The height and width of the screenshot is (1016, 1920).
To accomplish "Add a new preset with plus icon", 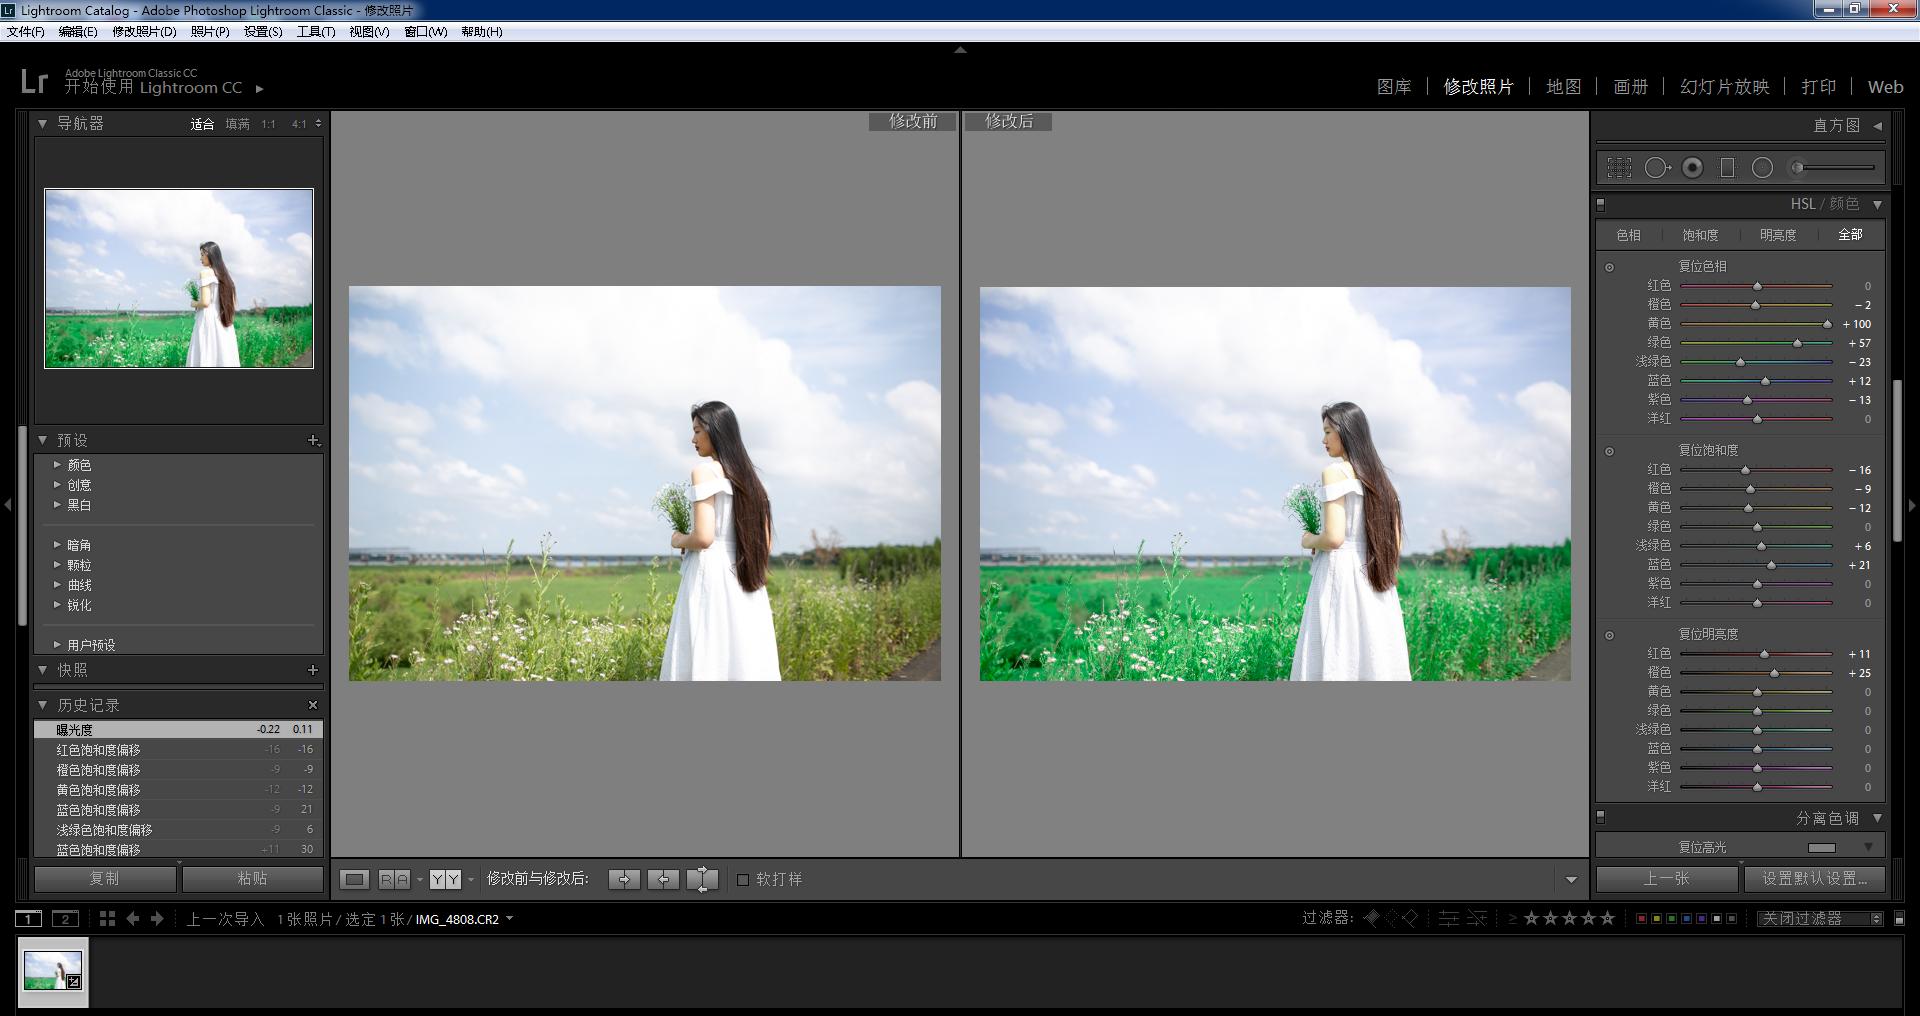I will point(313,440).
